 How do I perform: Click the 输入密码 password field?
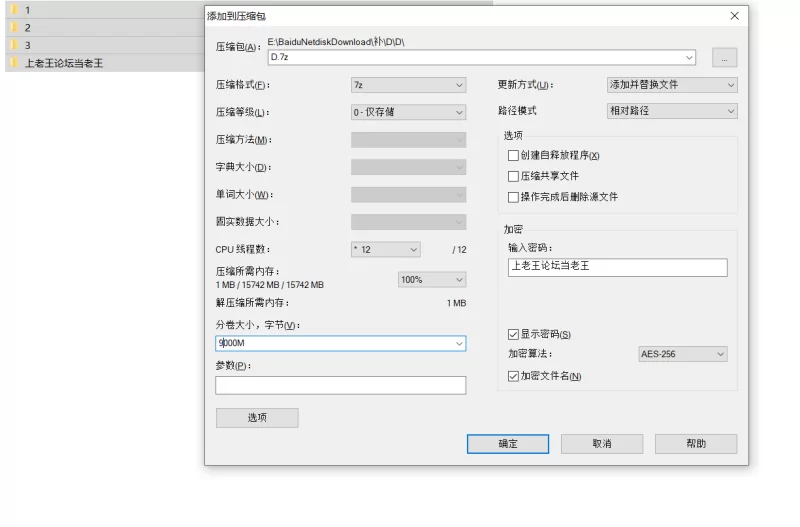point(617,267)
